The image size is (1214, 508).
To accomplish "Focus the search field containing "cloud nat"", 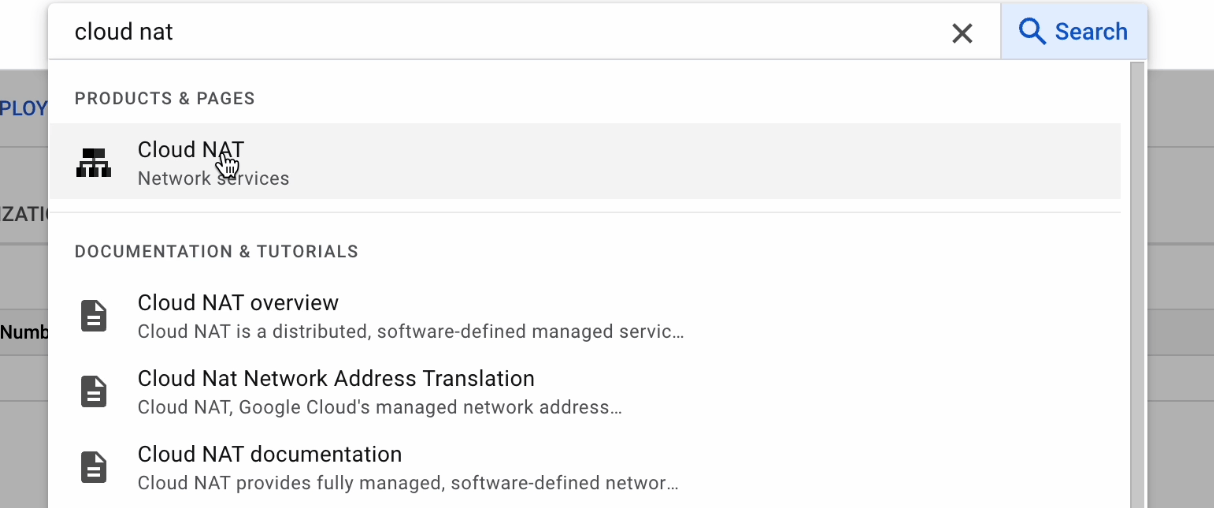I will point(500,32).
